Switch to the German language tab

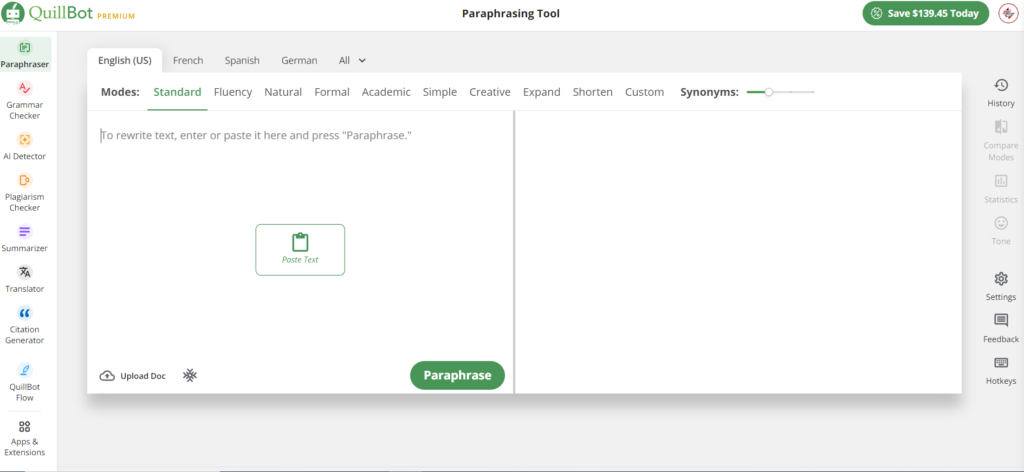tap(299, 60)
